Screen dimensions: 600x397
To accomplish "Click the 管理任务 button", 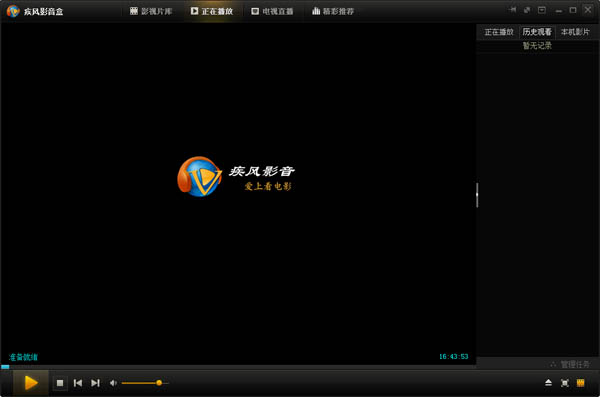I will pyautogui.click(x=570, y=364).
